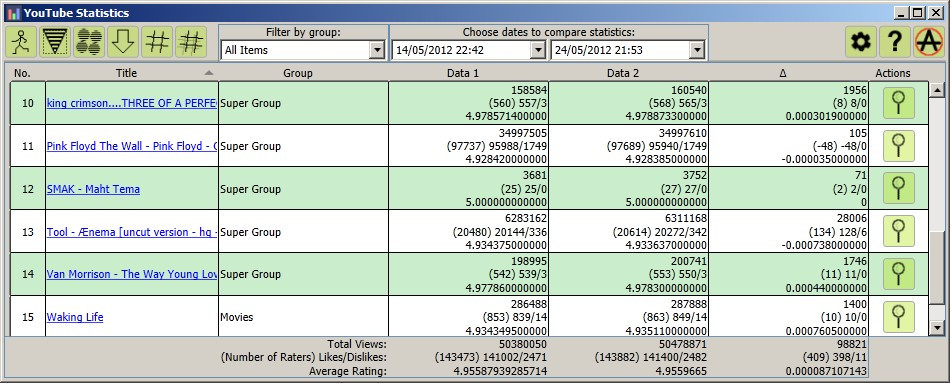950x383 pixels.
Task: Open the Van Morrison - The Way Young link
Action: 131,275
